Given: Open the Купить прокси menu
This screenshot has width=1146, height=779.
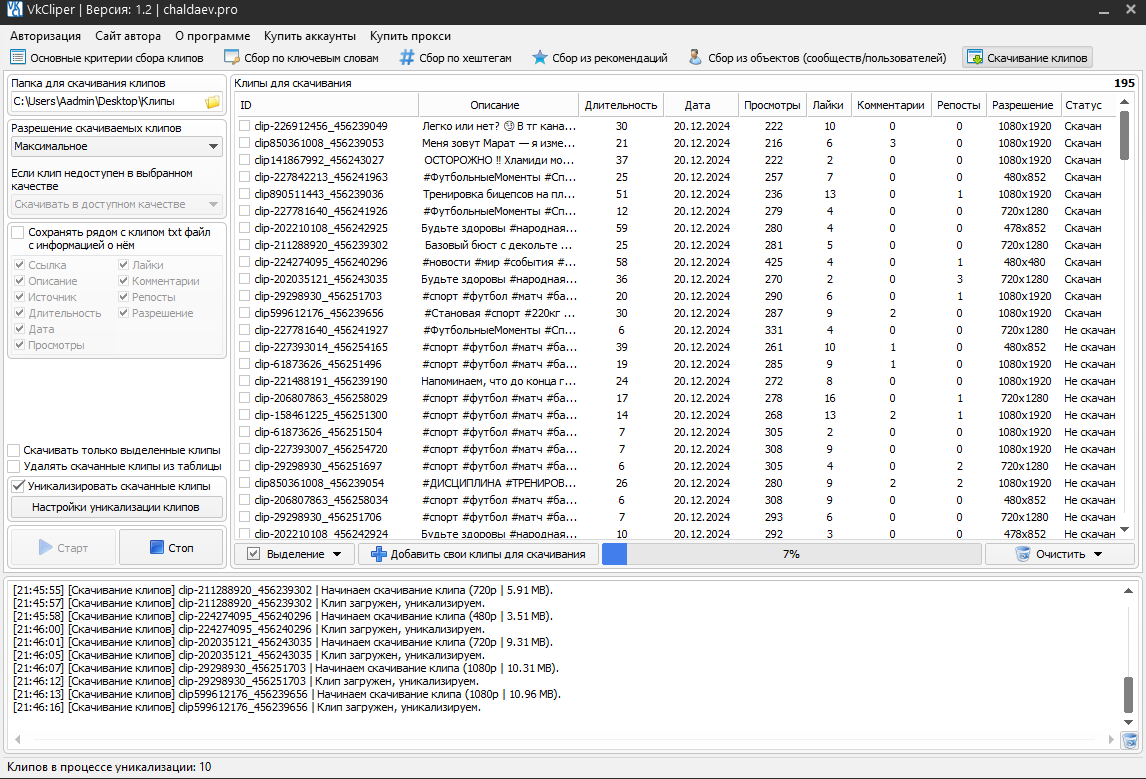Looking at the screenshot, I should [x=410, y=36].
